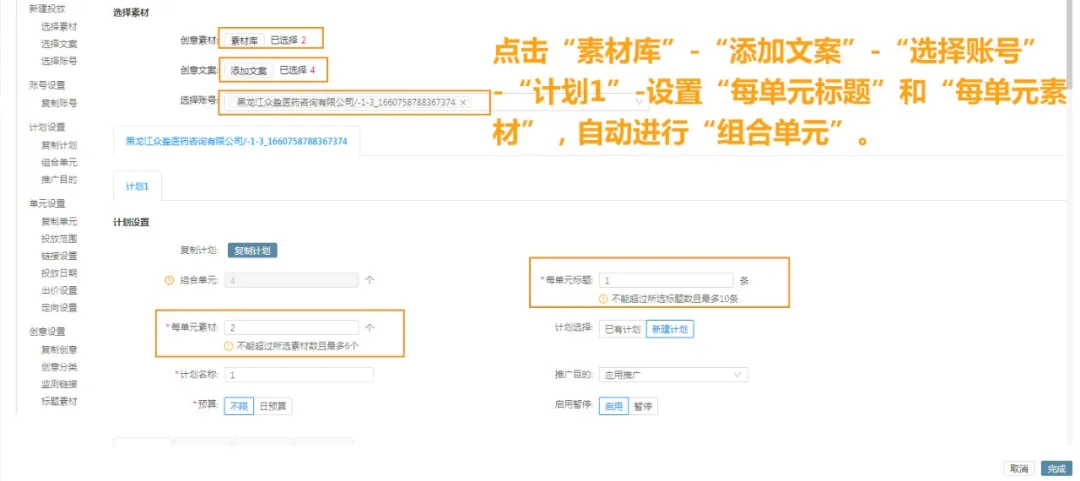Click the 添加文案 button

[x=249, y=70]
